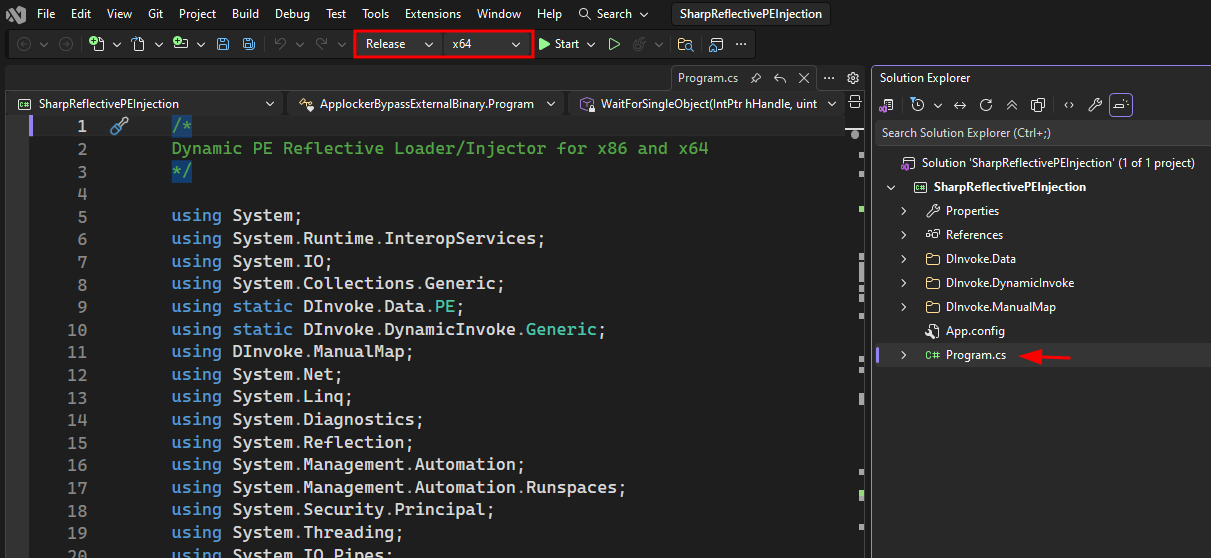Expand the DInvoke.Data folder

904,259
